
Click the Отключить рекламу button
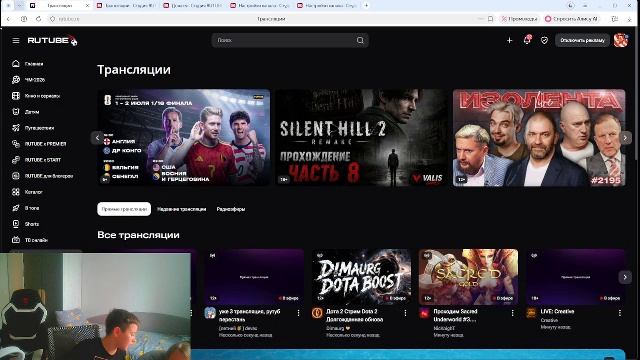582,40
